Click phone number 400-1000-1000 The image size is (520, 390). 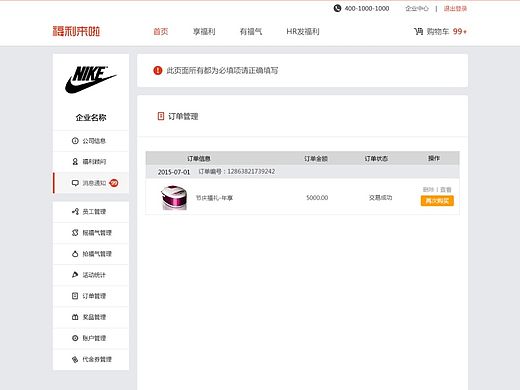click(x=367, y=8)
